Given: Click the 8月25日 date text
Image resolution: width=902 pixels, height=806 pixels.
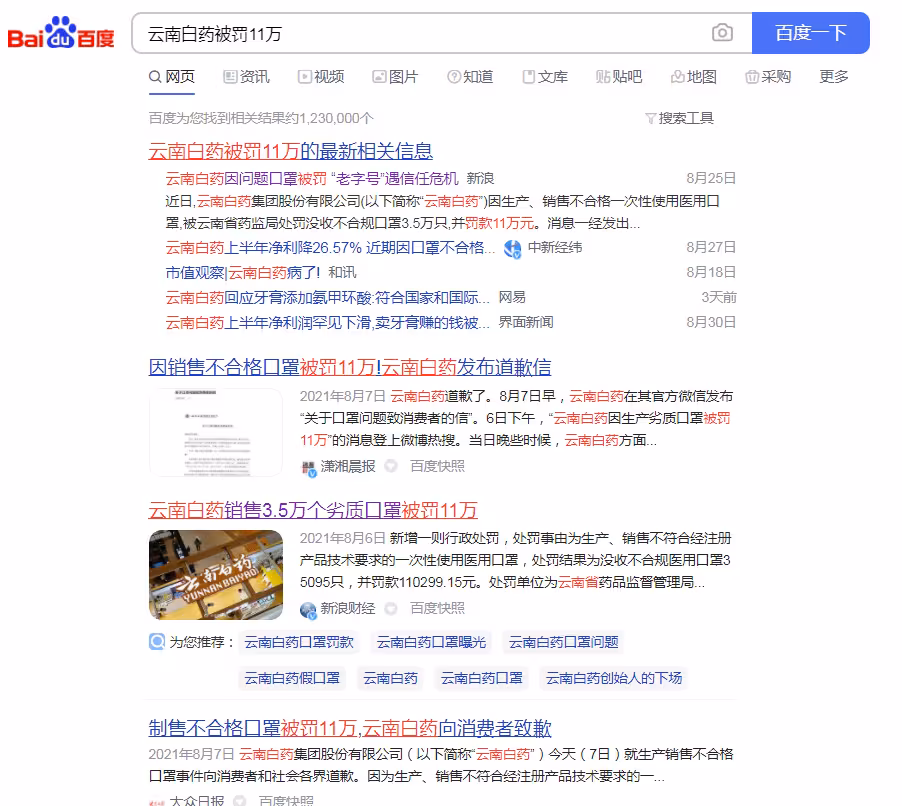Looking at the screenshot, I should coord(711,178).
